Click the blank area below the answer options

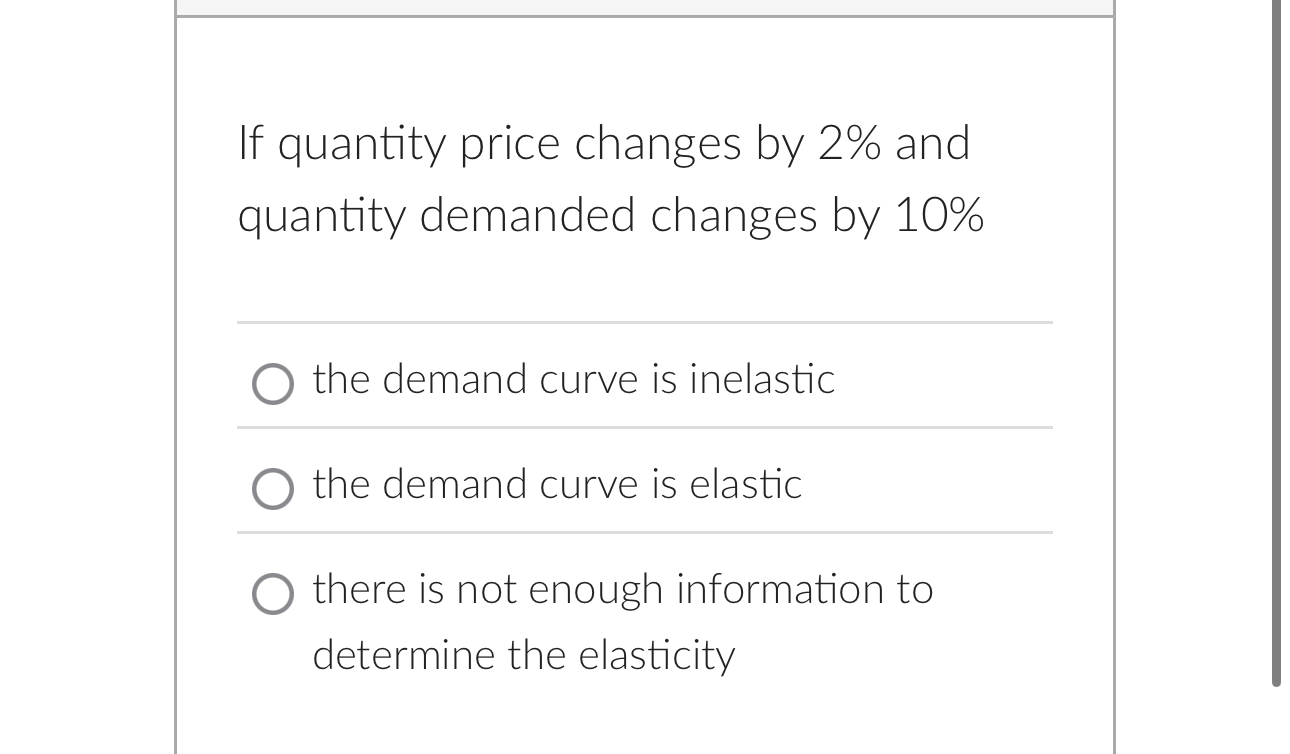click(x=644, y=720)
